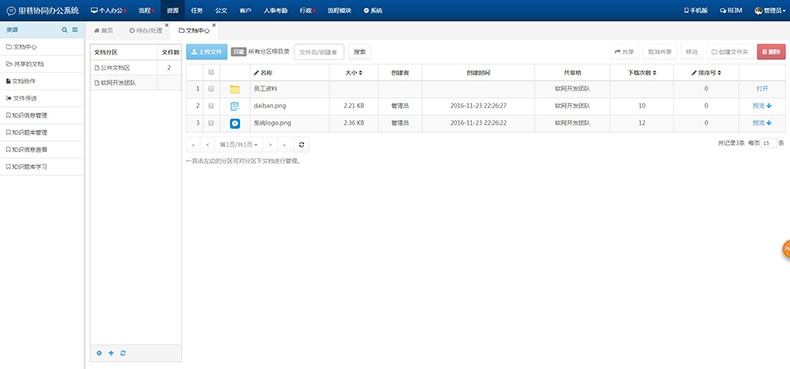Open 知识信息查看 in the sidebar
The image size is (790, 369).
pyautogui.click(x=42, y=150)
